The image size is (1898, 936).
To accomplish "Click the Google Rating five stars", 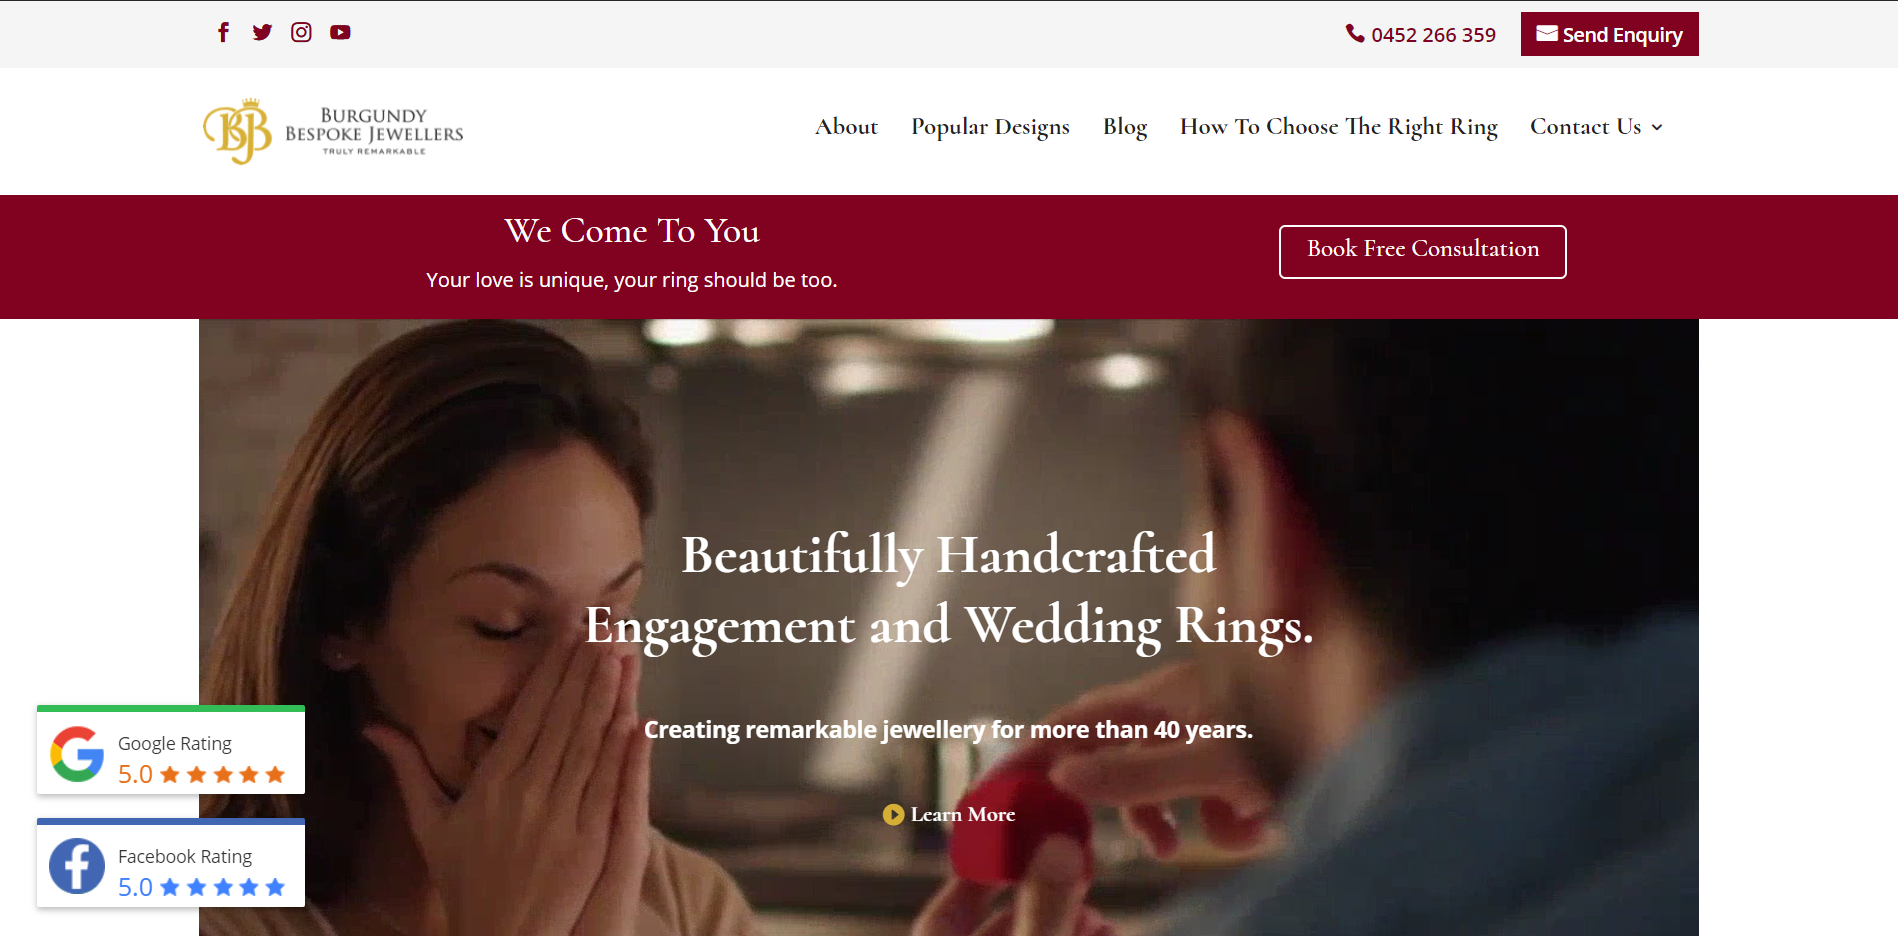I will [223, 775].
